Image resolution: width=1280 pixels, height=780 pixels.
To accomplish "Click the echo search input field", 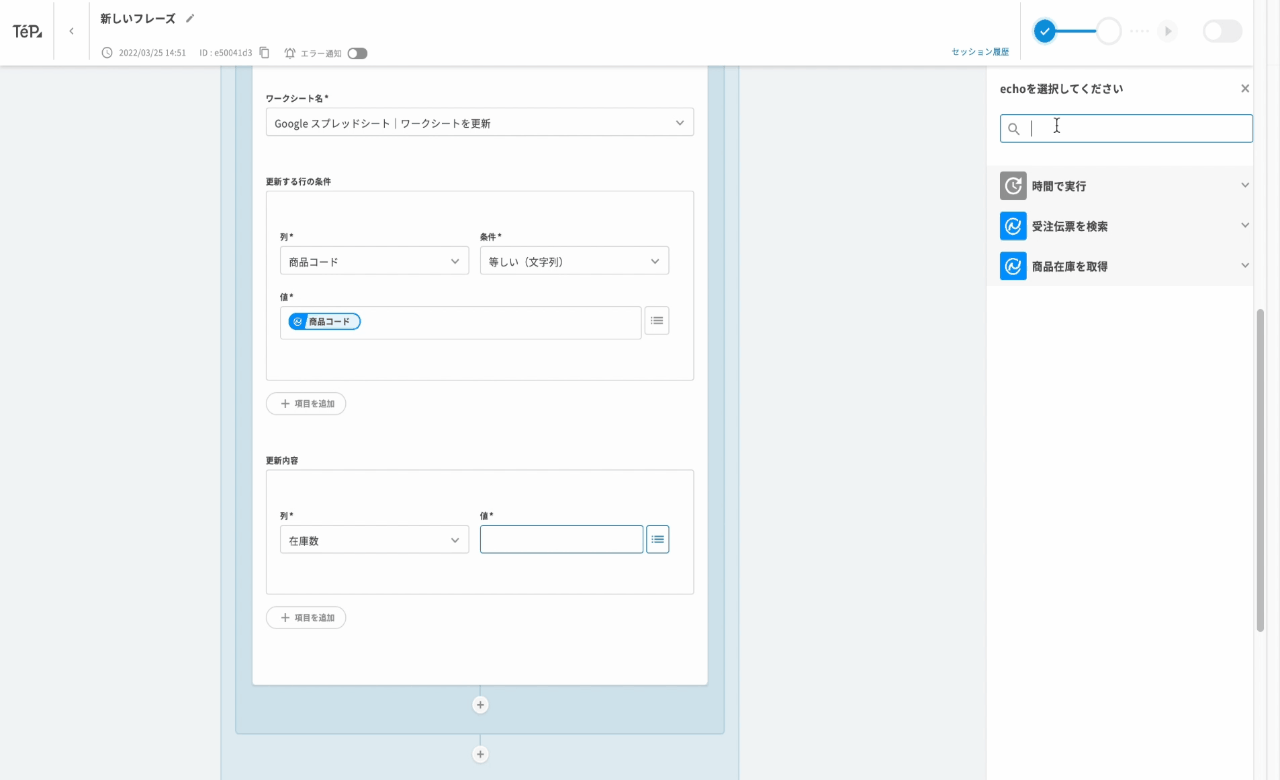I will [x=1137, y=128].
